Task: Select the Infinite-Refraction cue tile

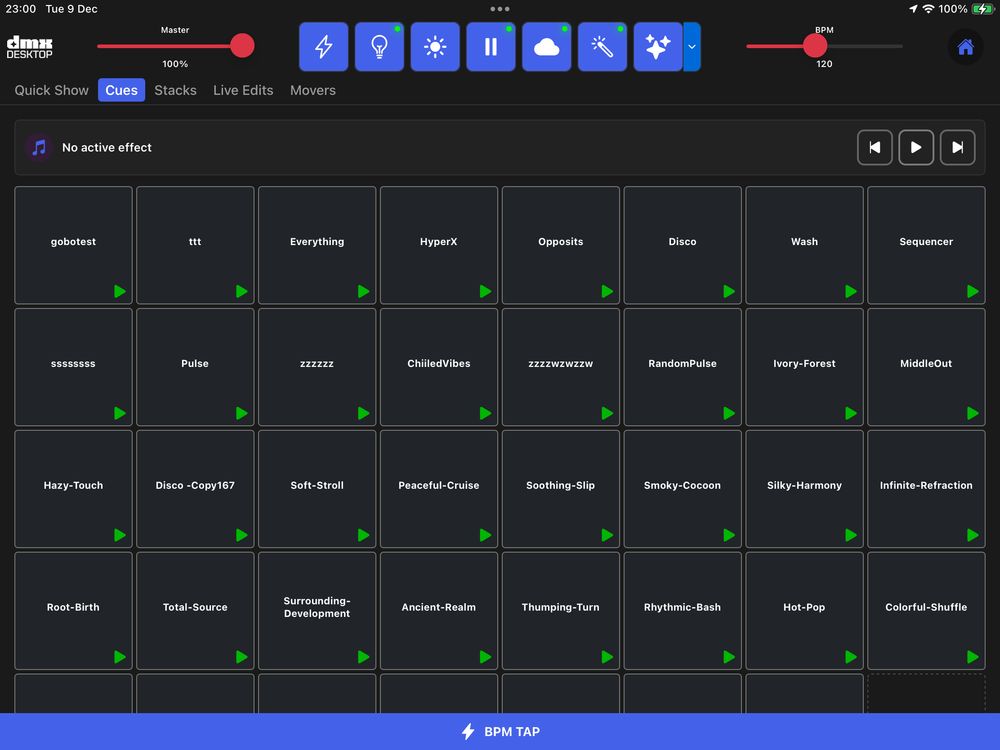Action: pyautogui.click(x=926, y=489)
